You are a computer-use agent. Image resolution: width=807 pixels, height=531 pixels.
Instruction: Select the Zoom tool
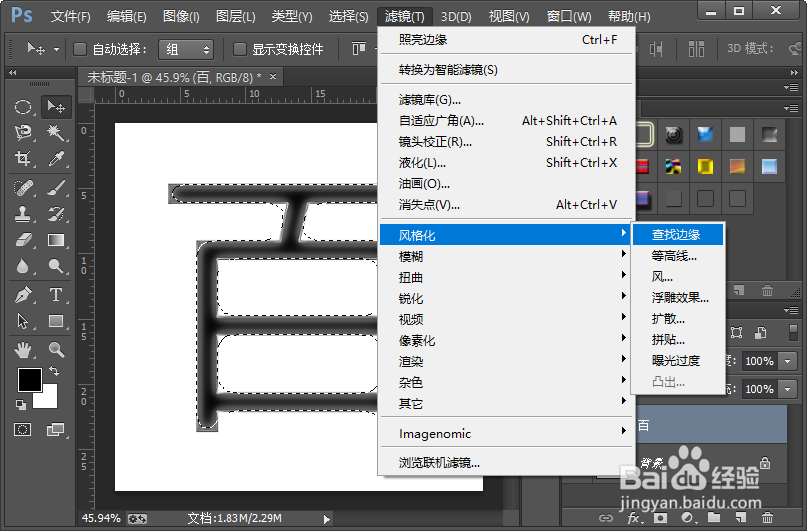[56, 350]
